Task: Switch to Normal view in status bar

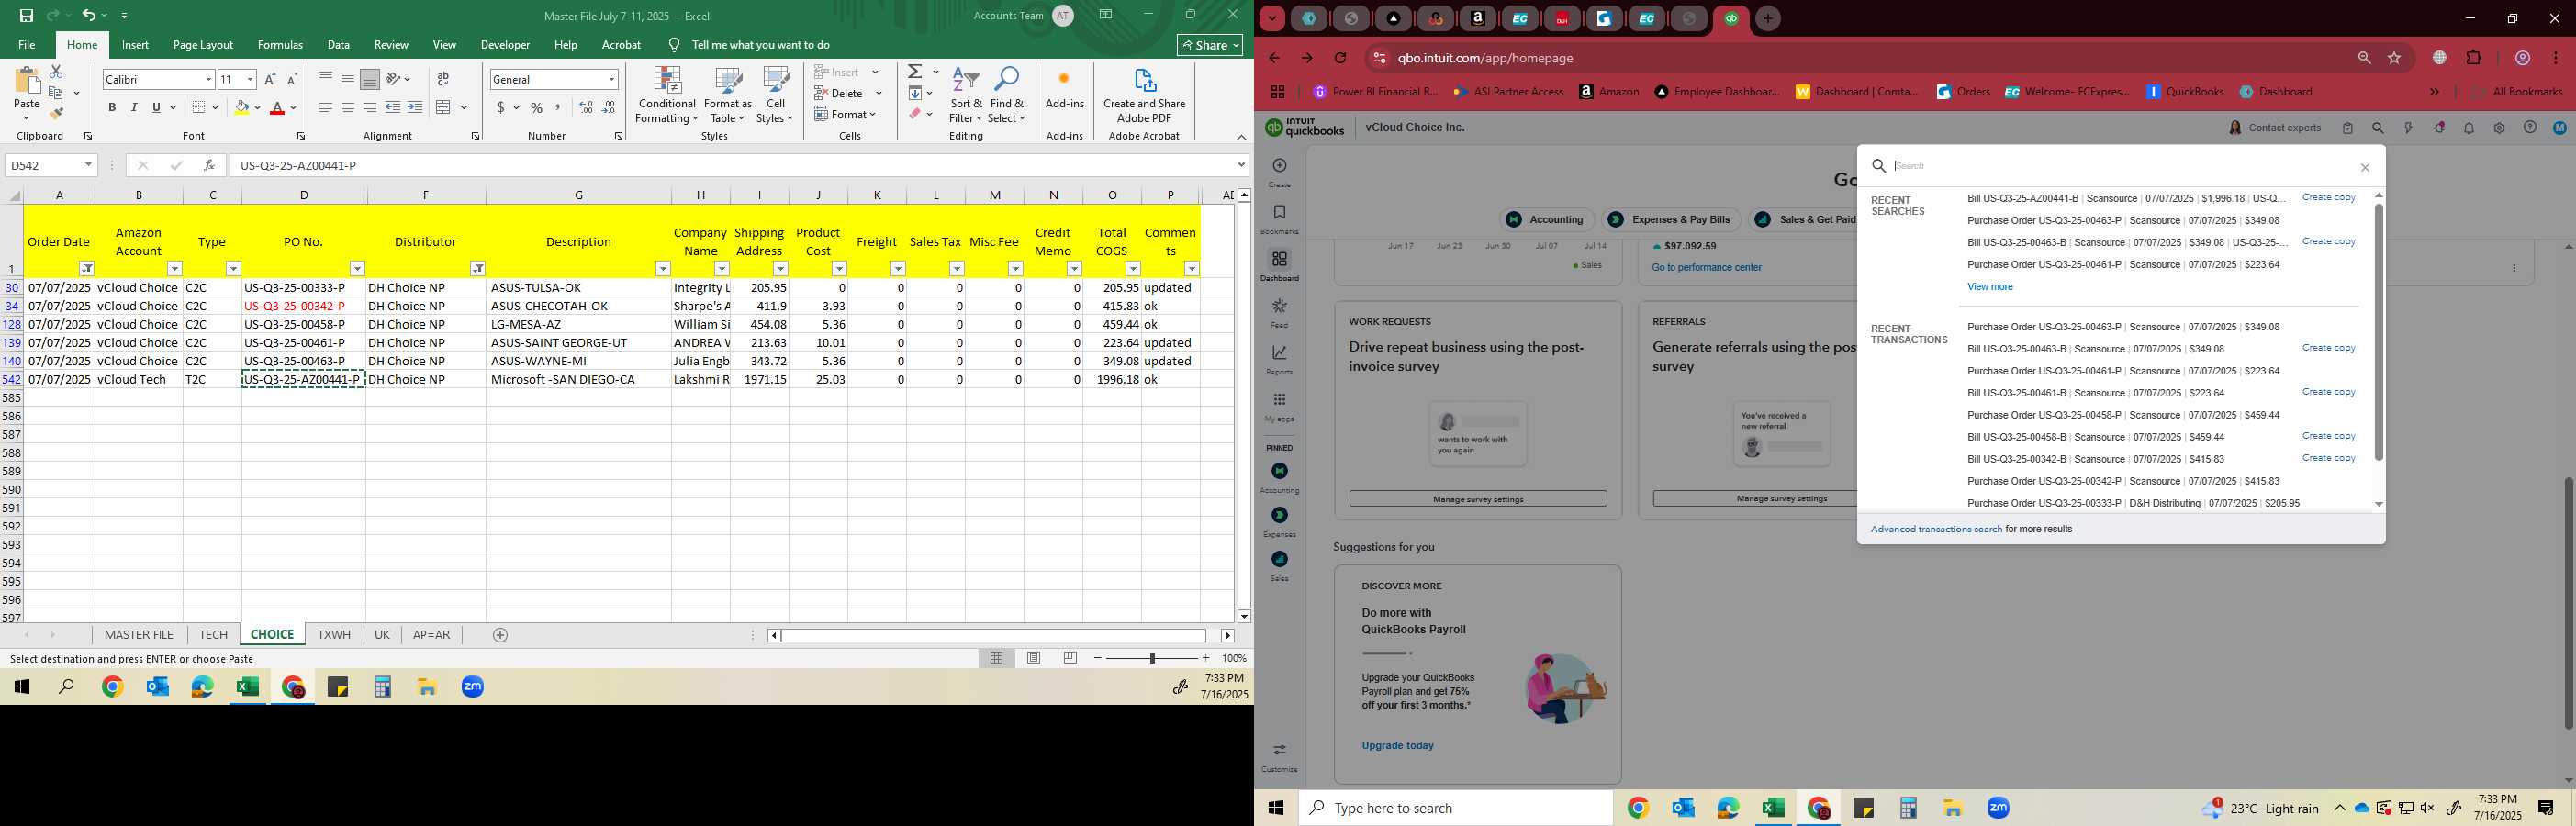Action: coord(997,658)
